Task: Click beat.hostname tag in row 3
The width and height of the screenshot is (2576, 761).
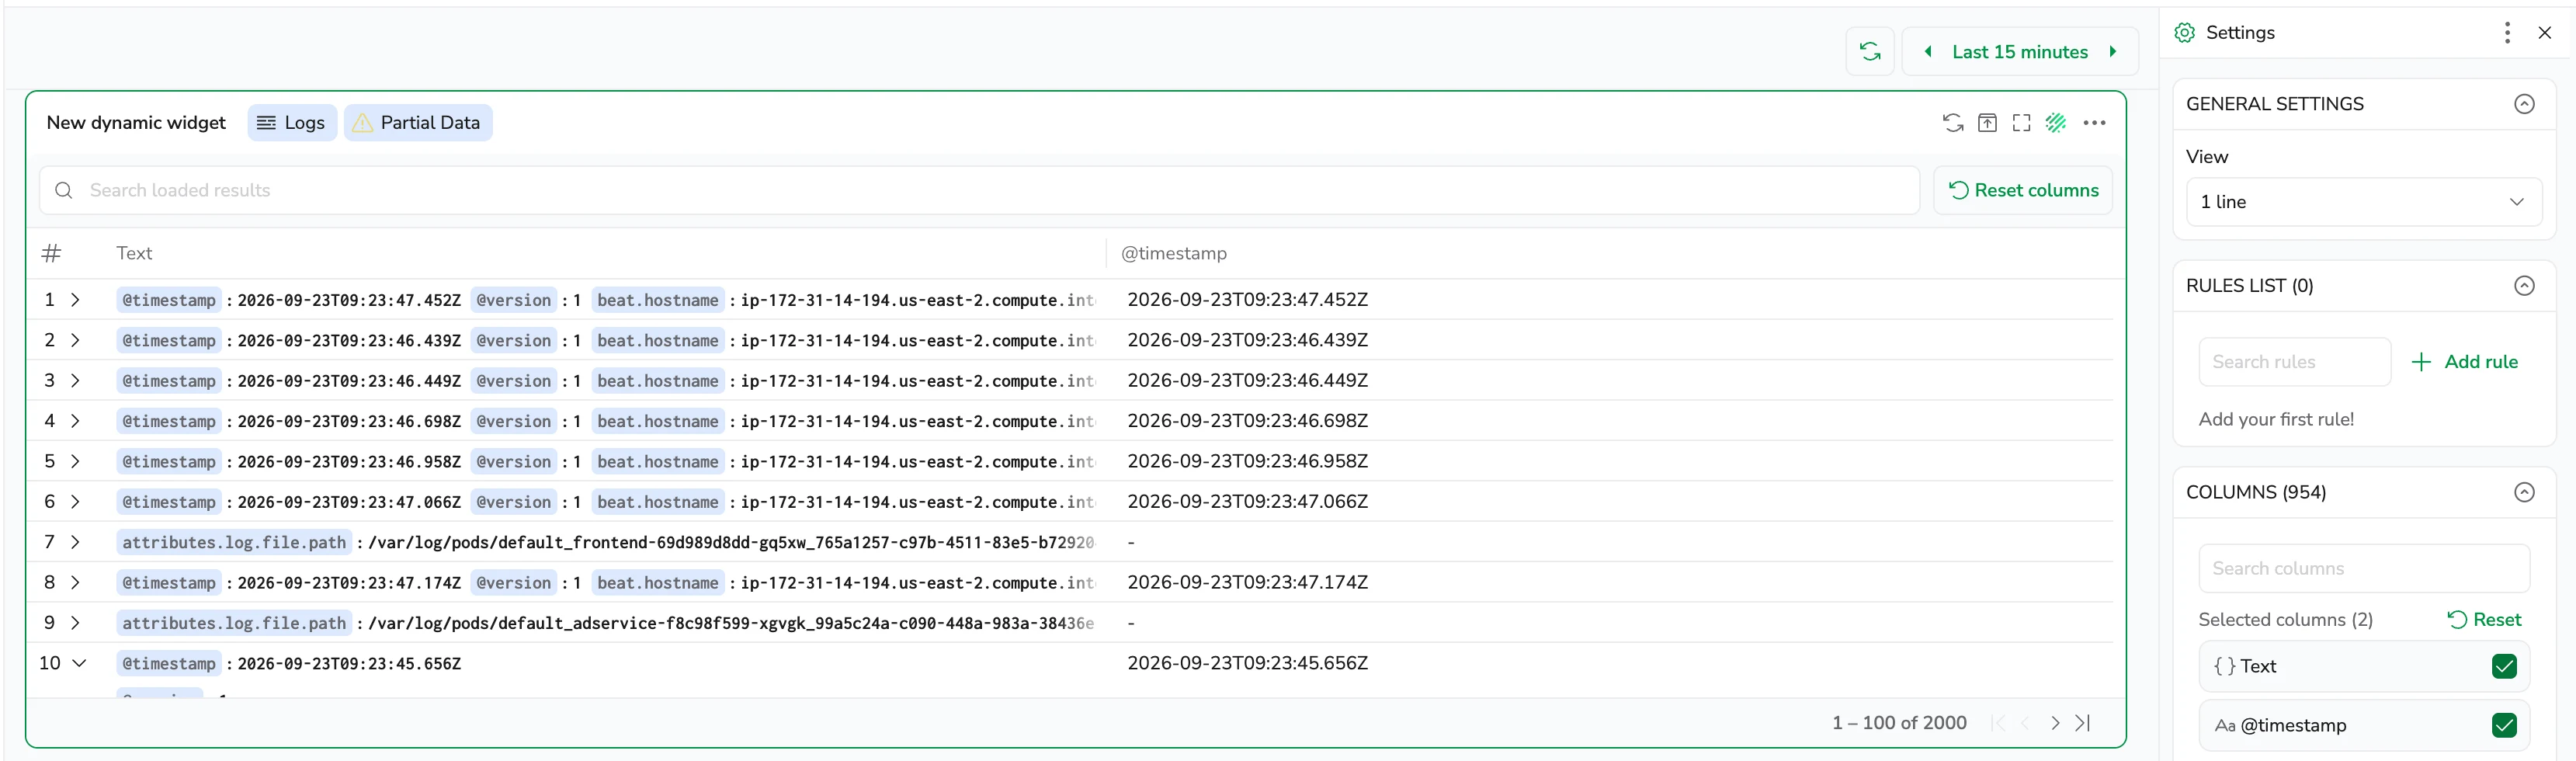Action: tap(657, 381)
